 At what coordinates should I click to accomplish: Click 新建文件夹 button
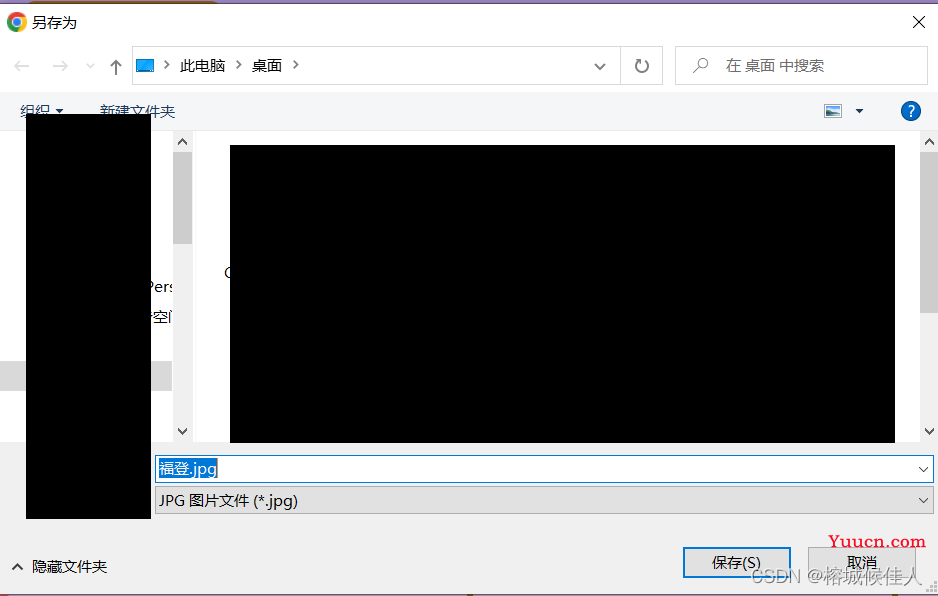pyautogui.click(x=138, y=111)
